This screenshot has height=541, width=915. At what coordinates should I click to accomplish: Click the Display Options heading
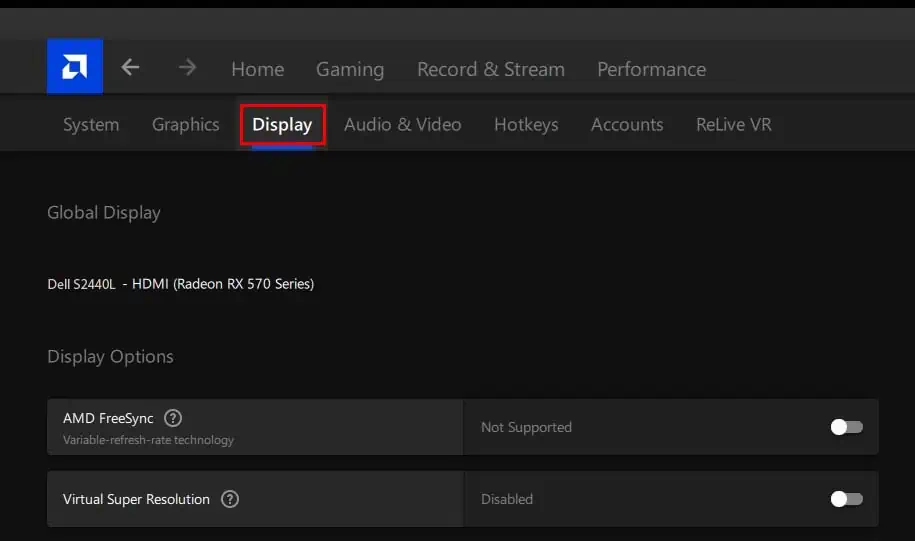pyautogui.click(x=110, y=357)
